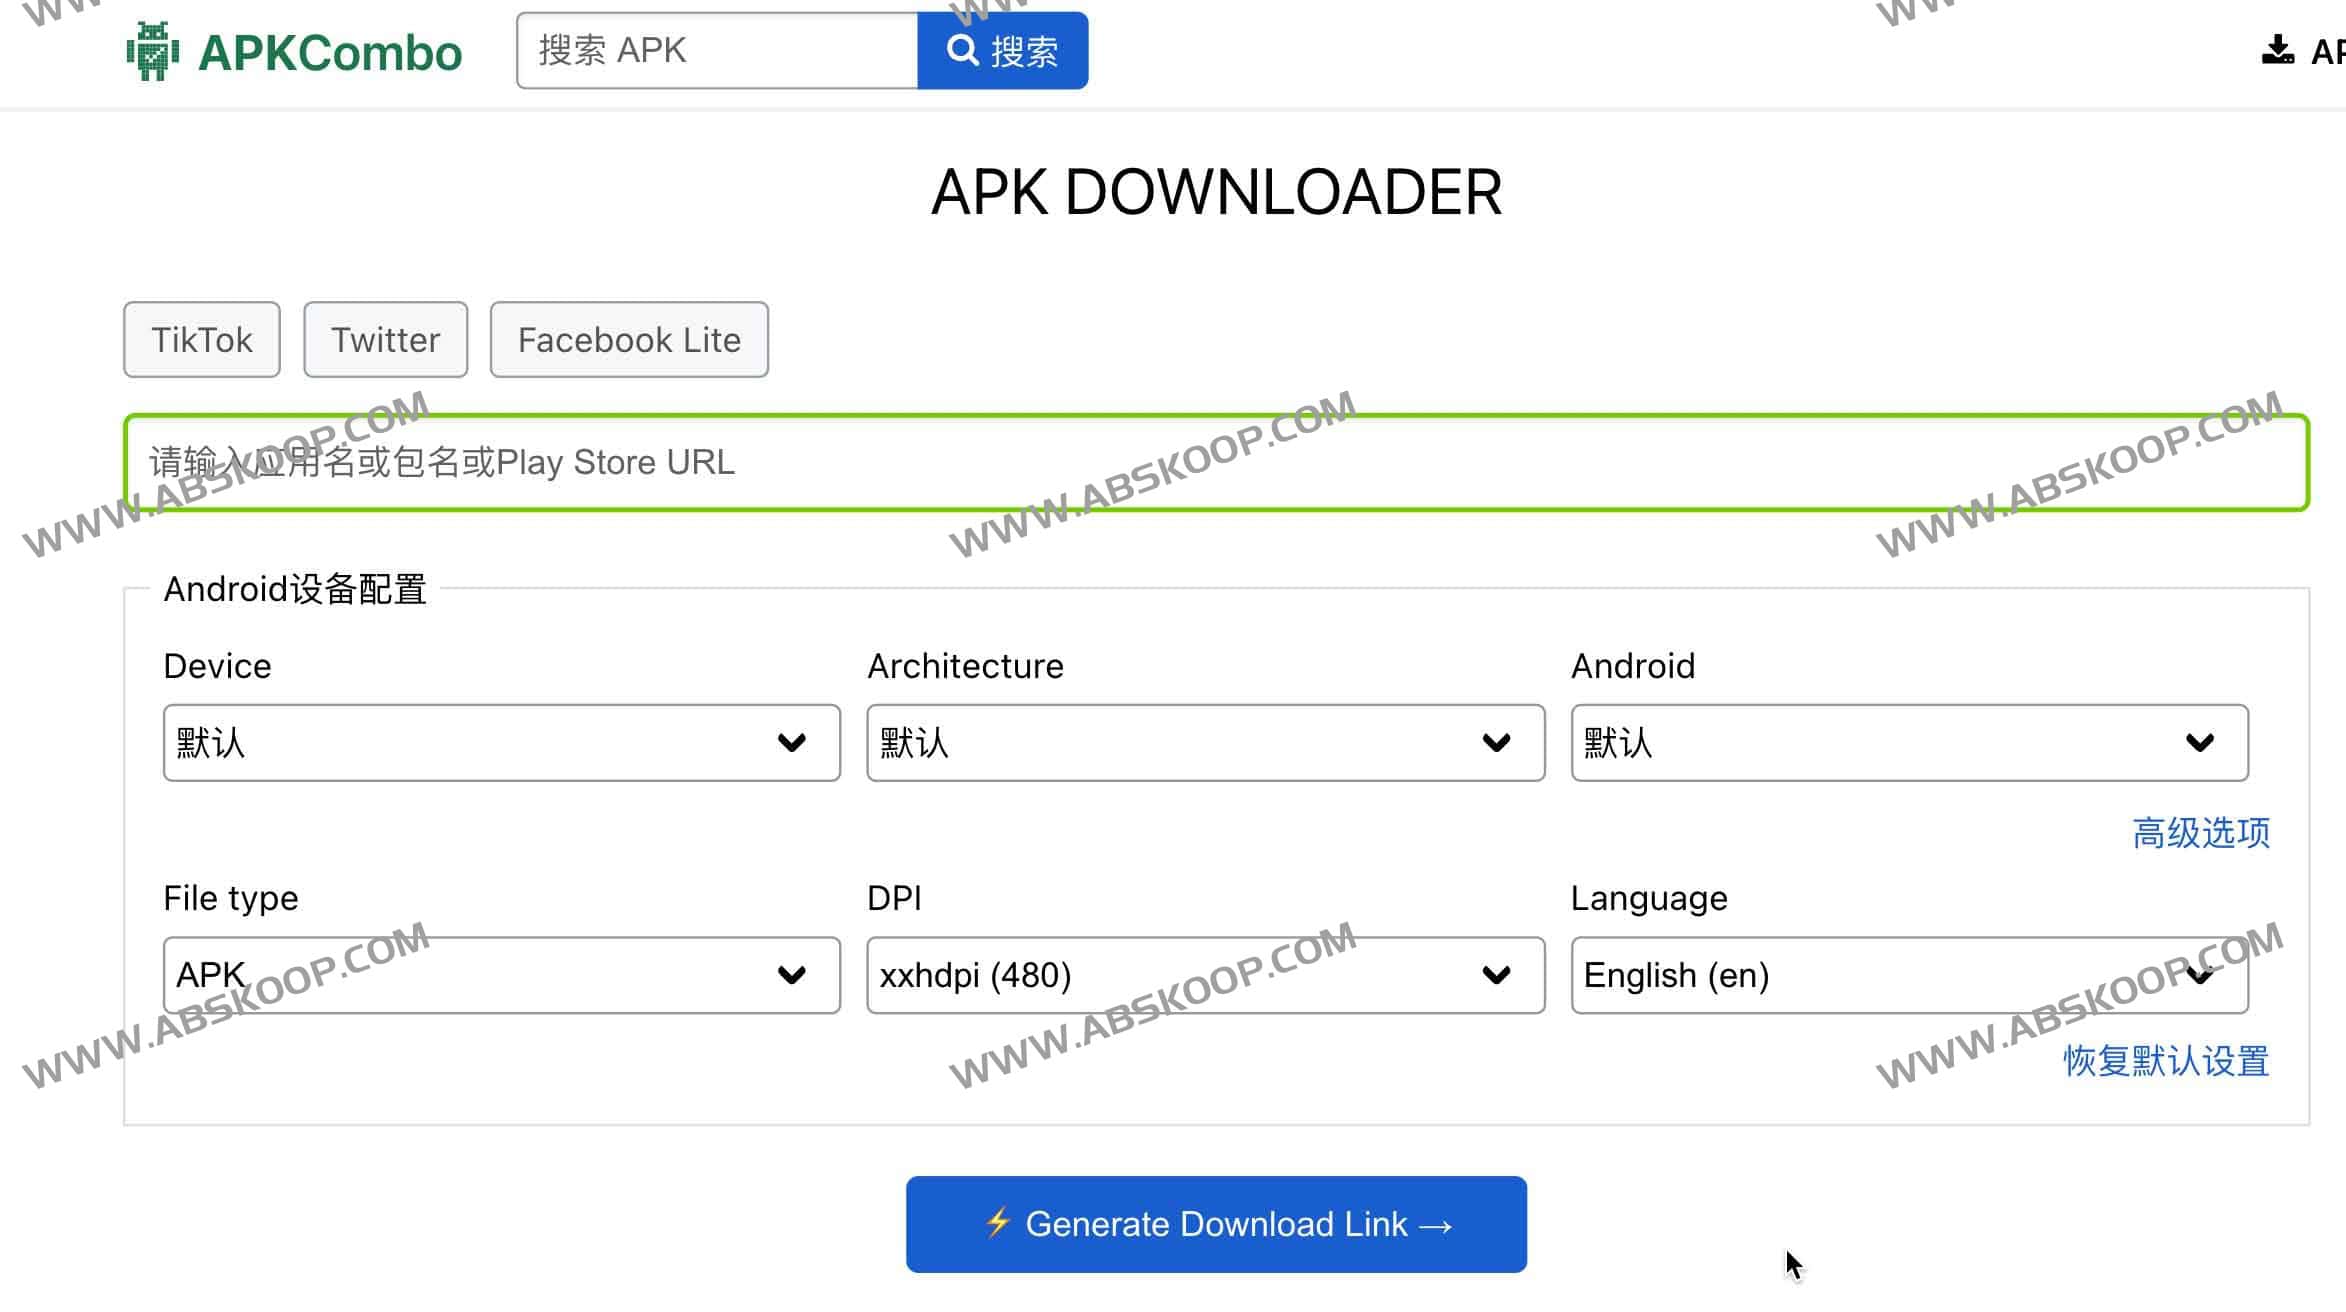Open the Architecture dropdown

(1204, 742)
